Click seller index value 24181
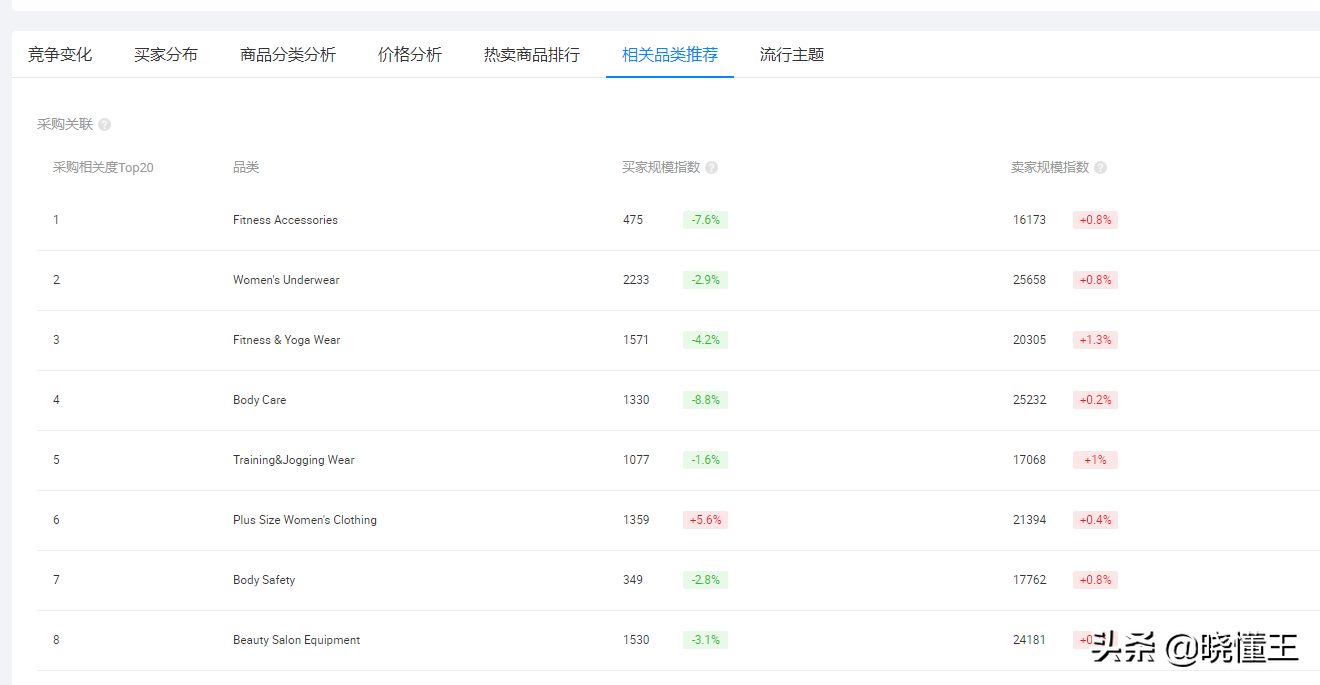Image resolution: width=1320 pixels, height=685 pixels. coord(1029,640)
